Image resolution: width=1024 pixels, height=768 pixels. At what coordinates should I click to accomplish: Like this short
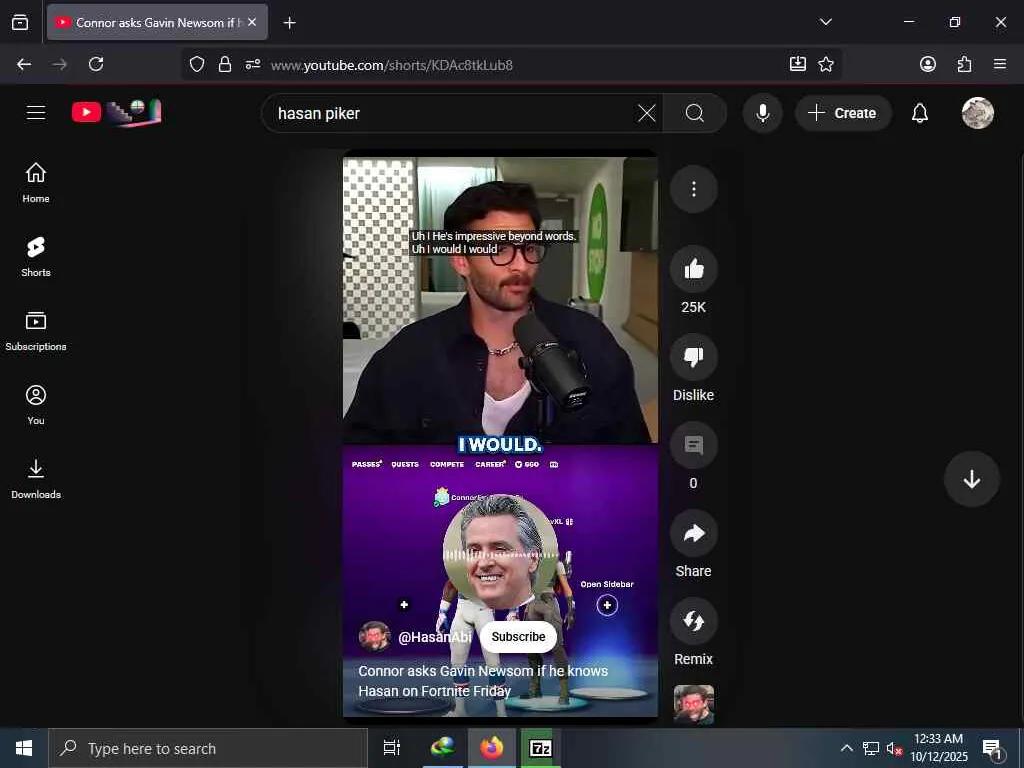pyautogui.click(x=694, y=268)
